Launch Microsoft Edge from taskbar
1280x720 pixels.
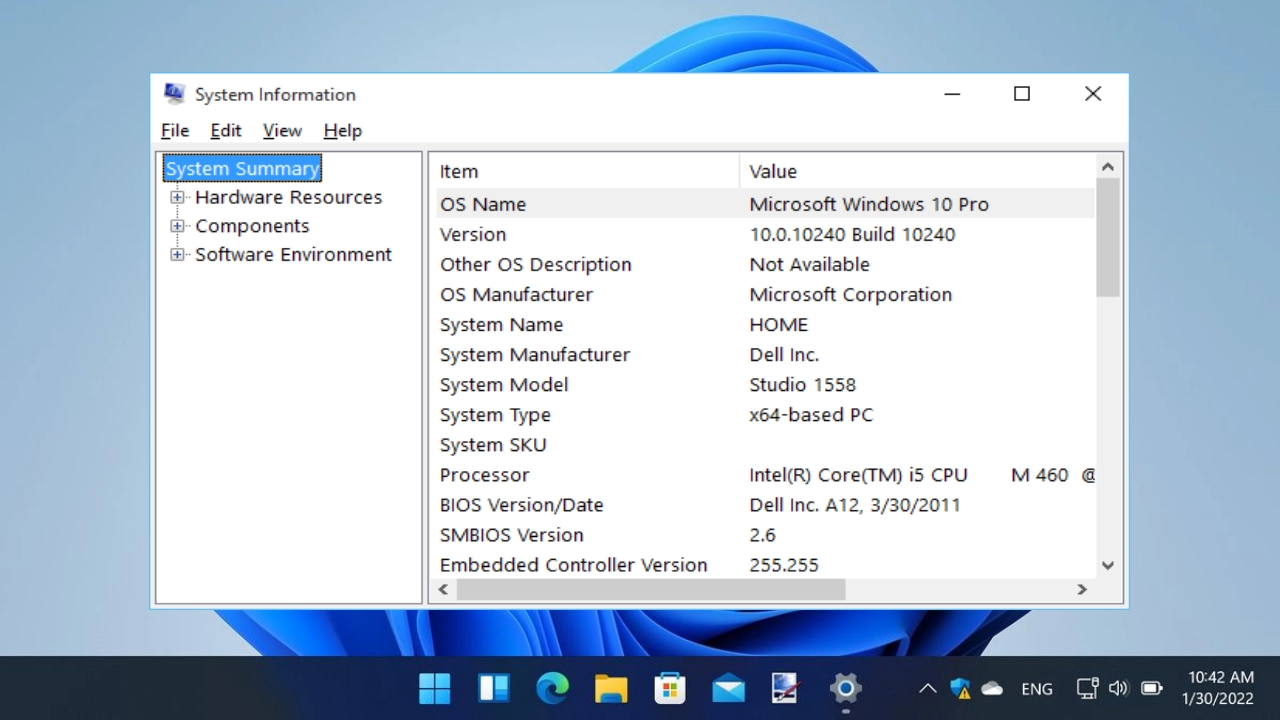pos(552,688)
